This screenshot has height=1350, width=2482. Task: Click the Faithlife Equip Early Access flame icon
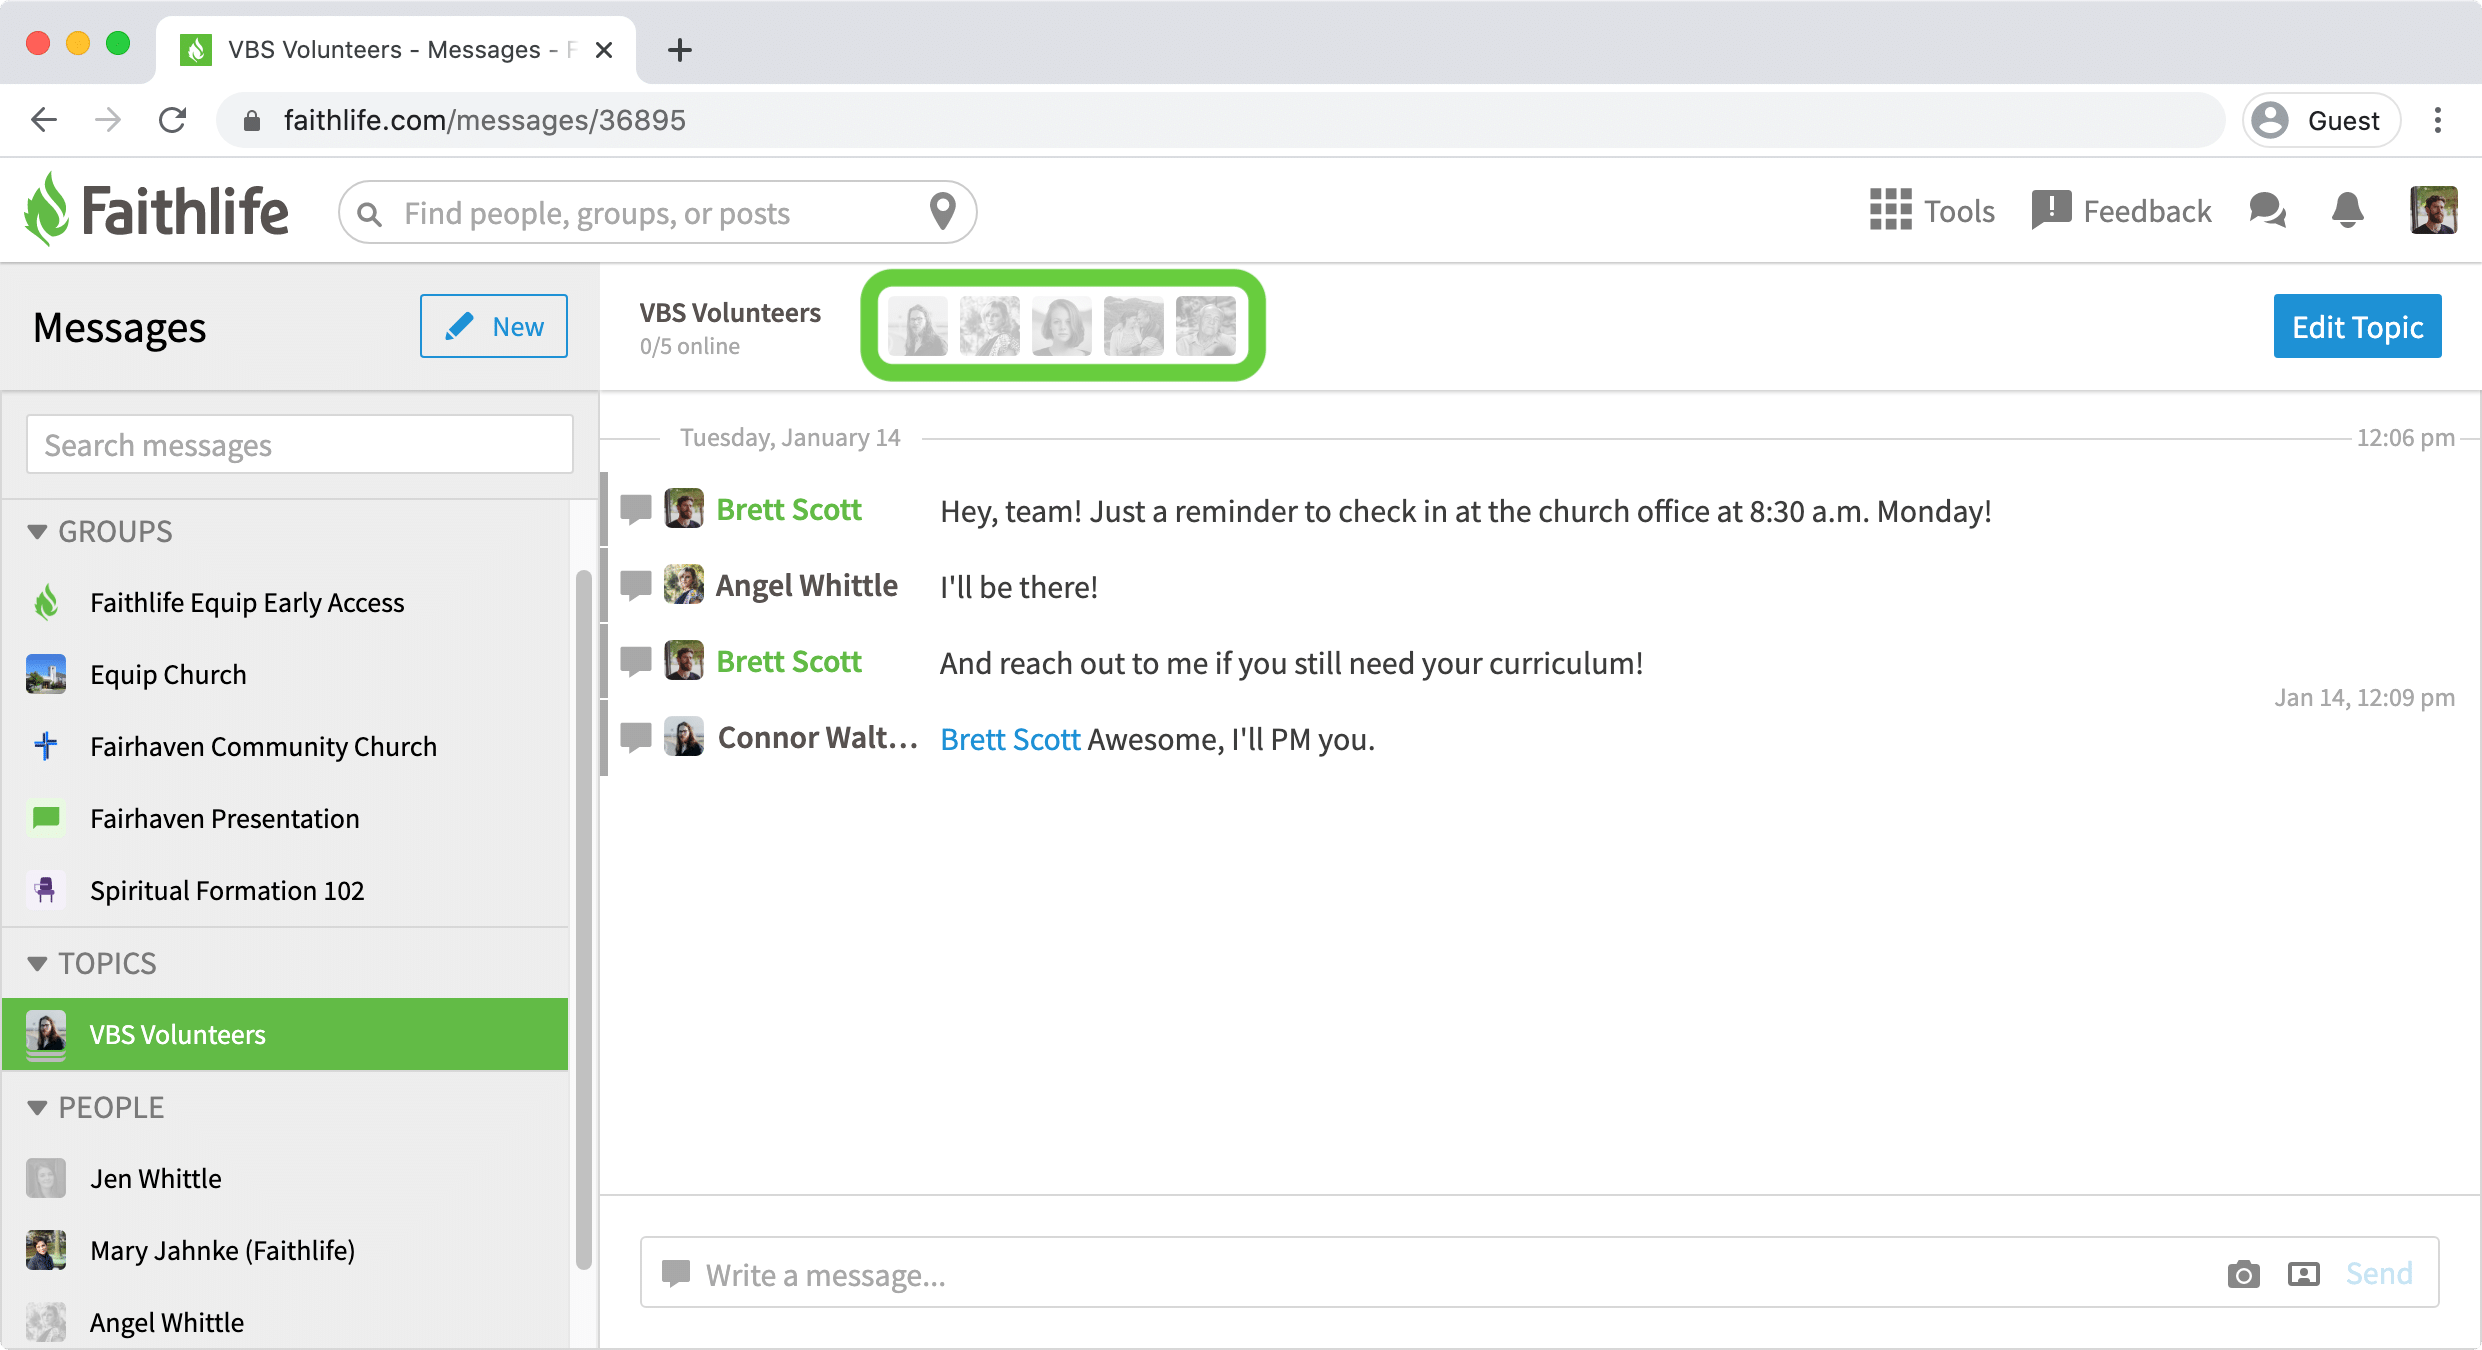46,603
